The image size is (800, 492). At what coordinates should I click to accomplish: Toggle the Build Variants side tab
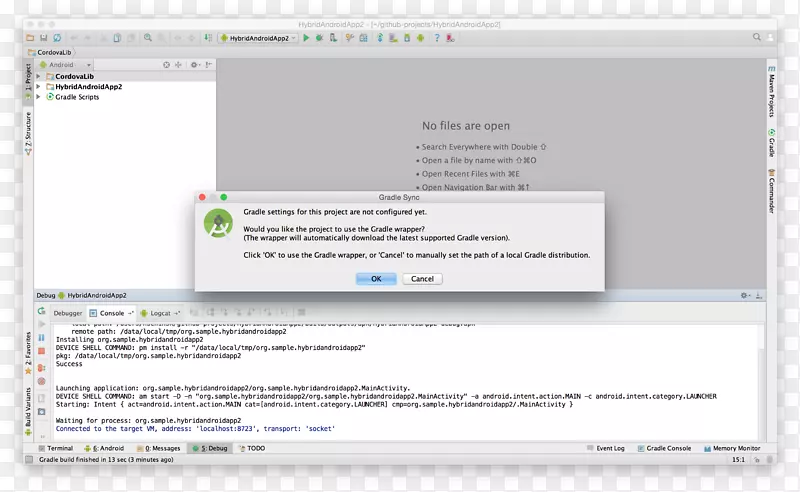pos(28,411)
